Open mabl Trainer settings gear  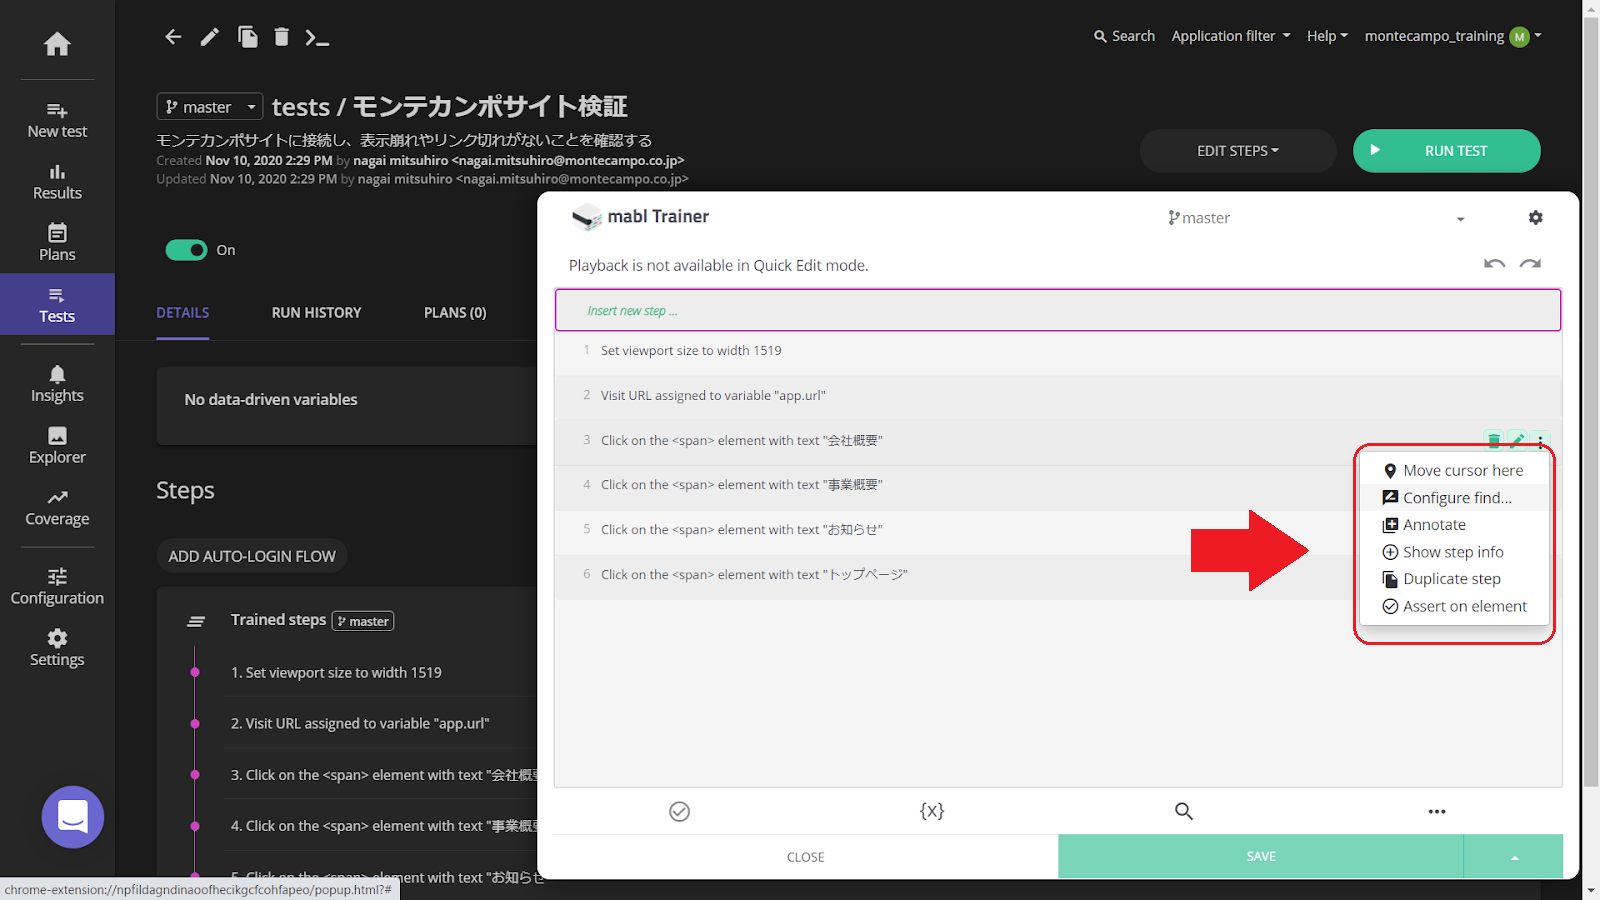[x=1535, y=217]
